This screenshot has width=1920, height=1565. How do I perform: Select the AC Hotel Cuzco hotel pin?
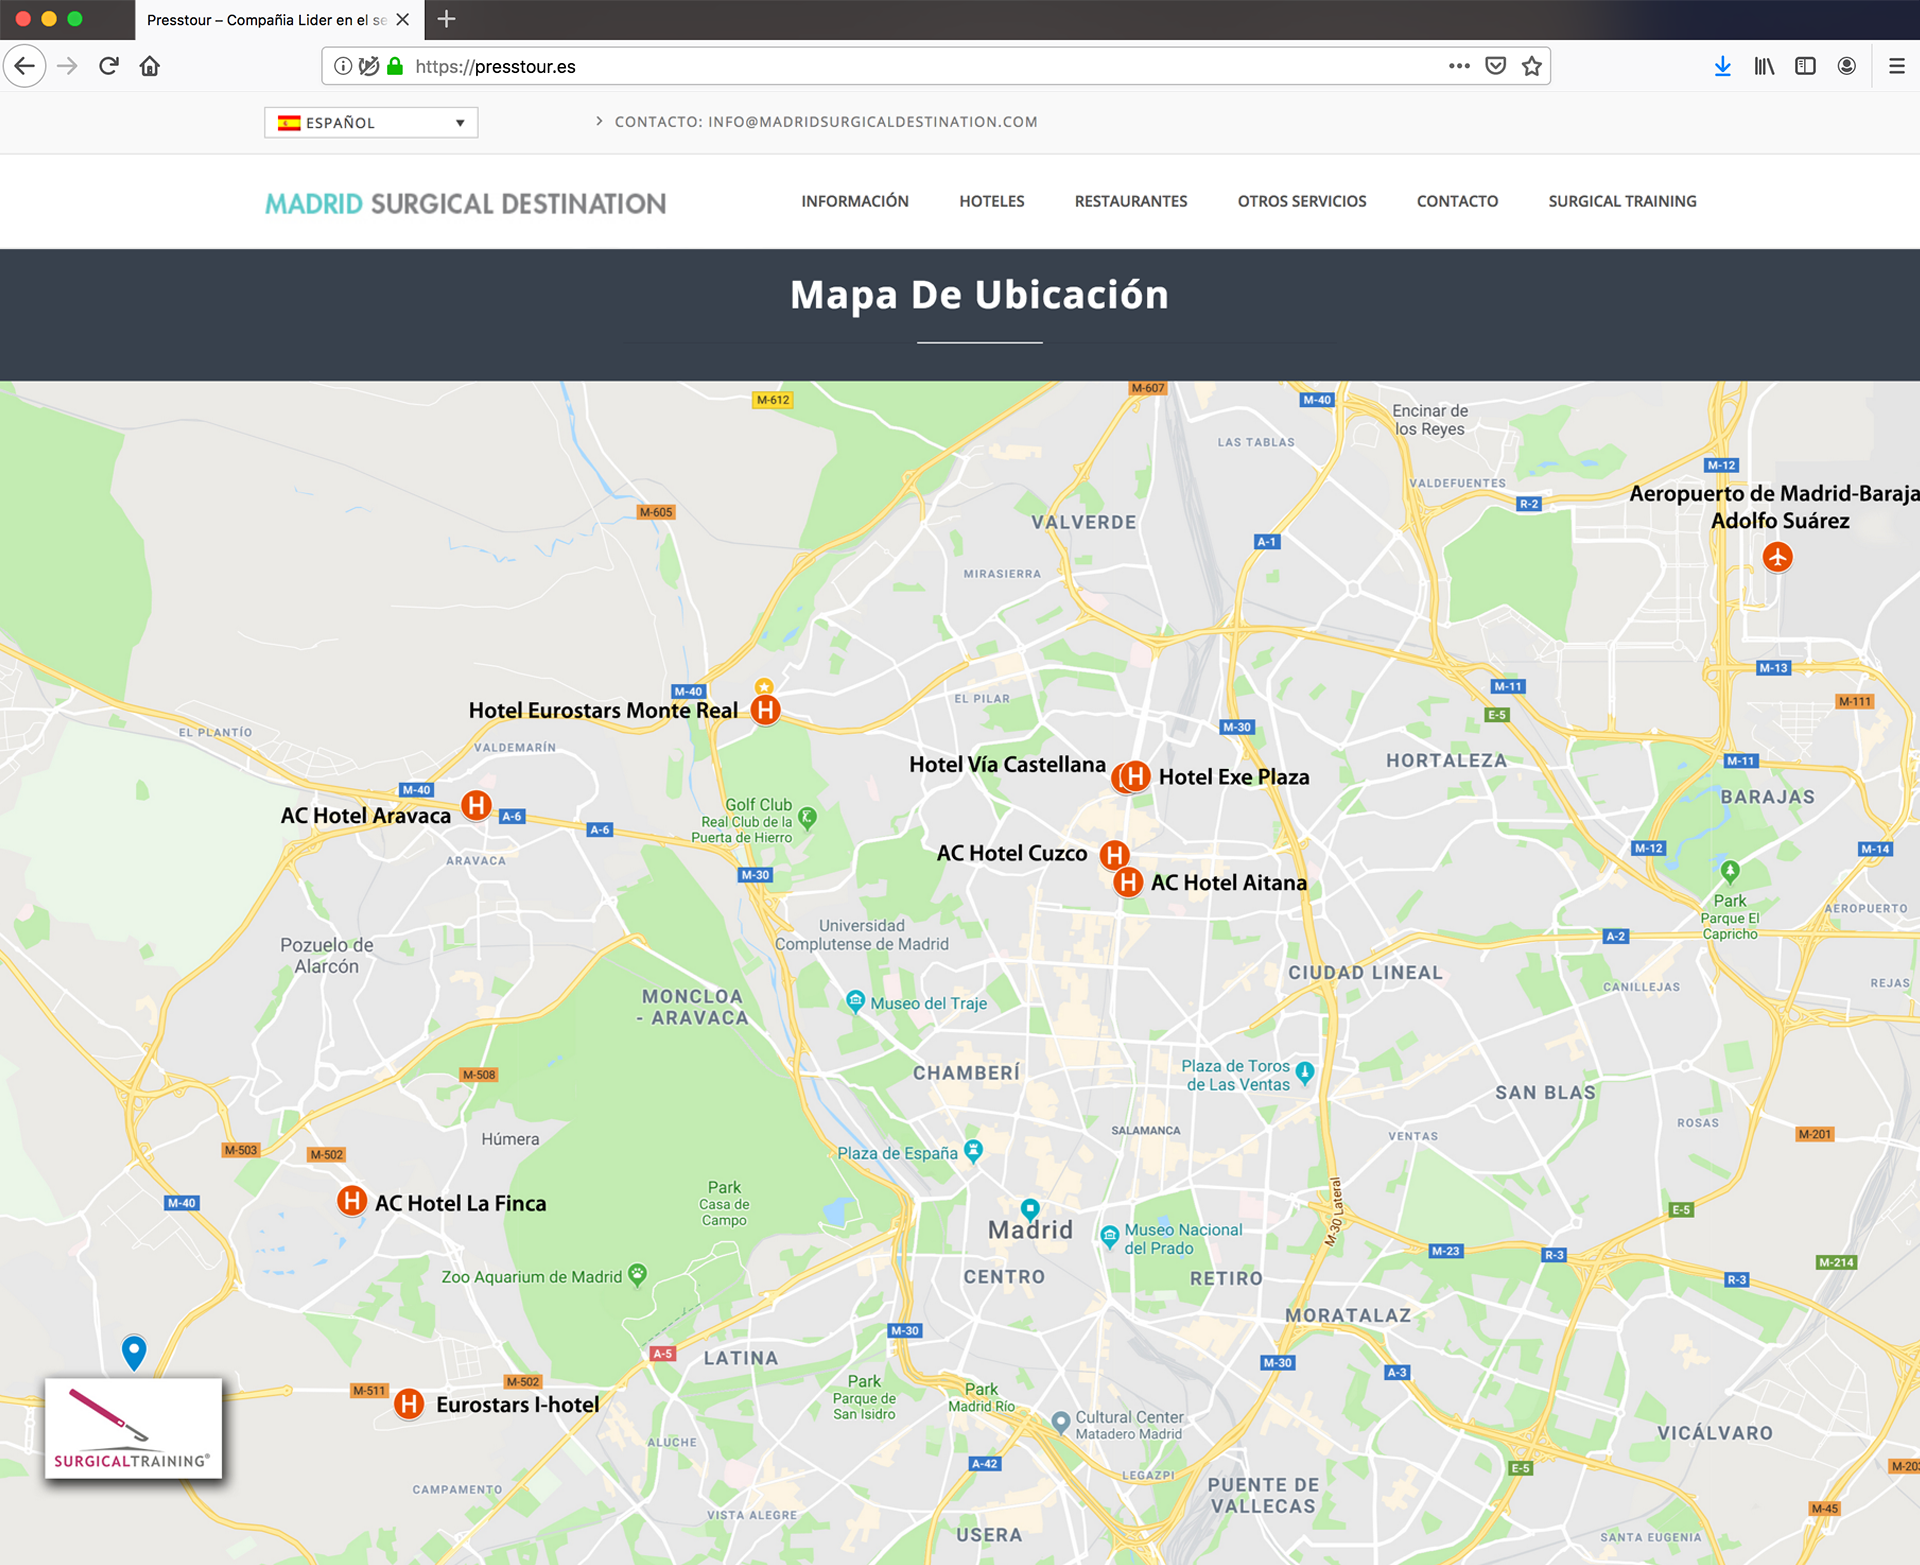(x=1114, y=855)
